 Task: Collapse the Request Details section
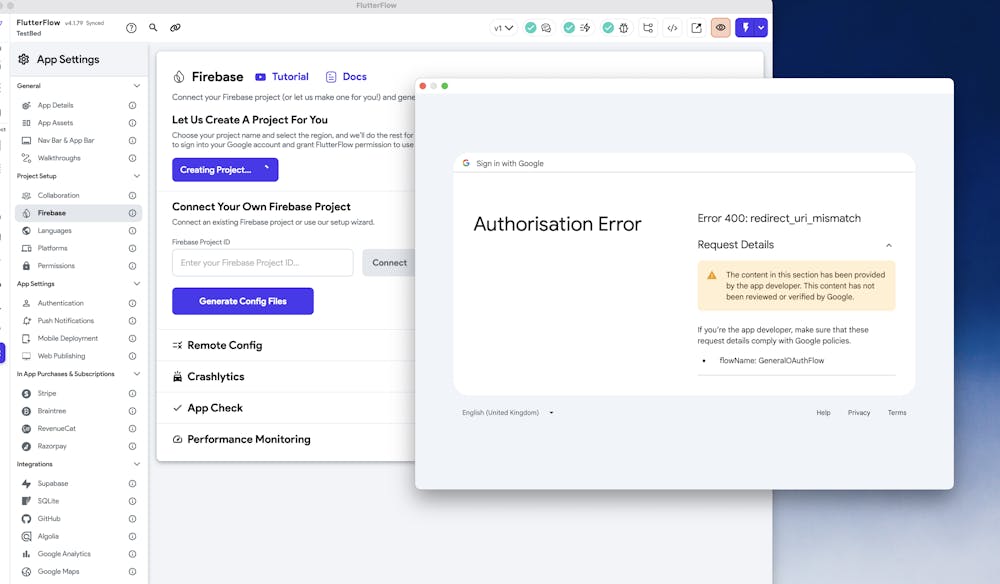point(889,245)
